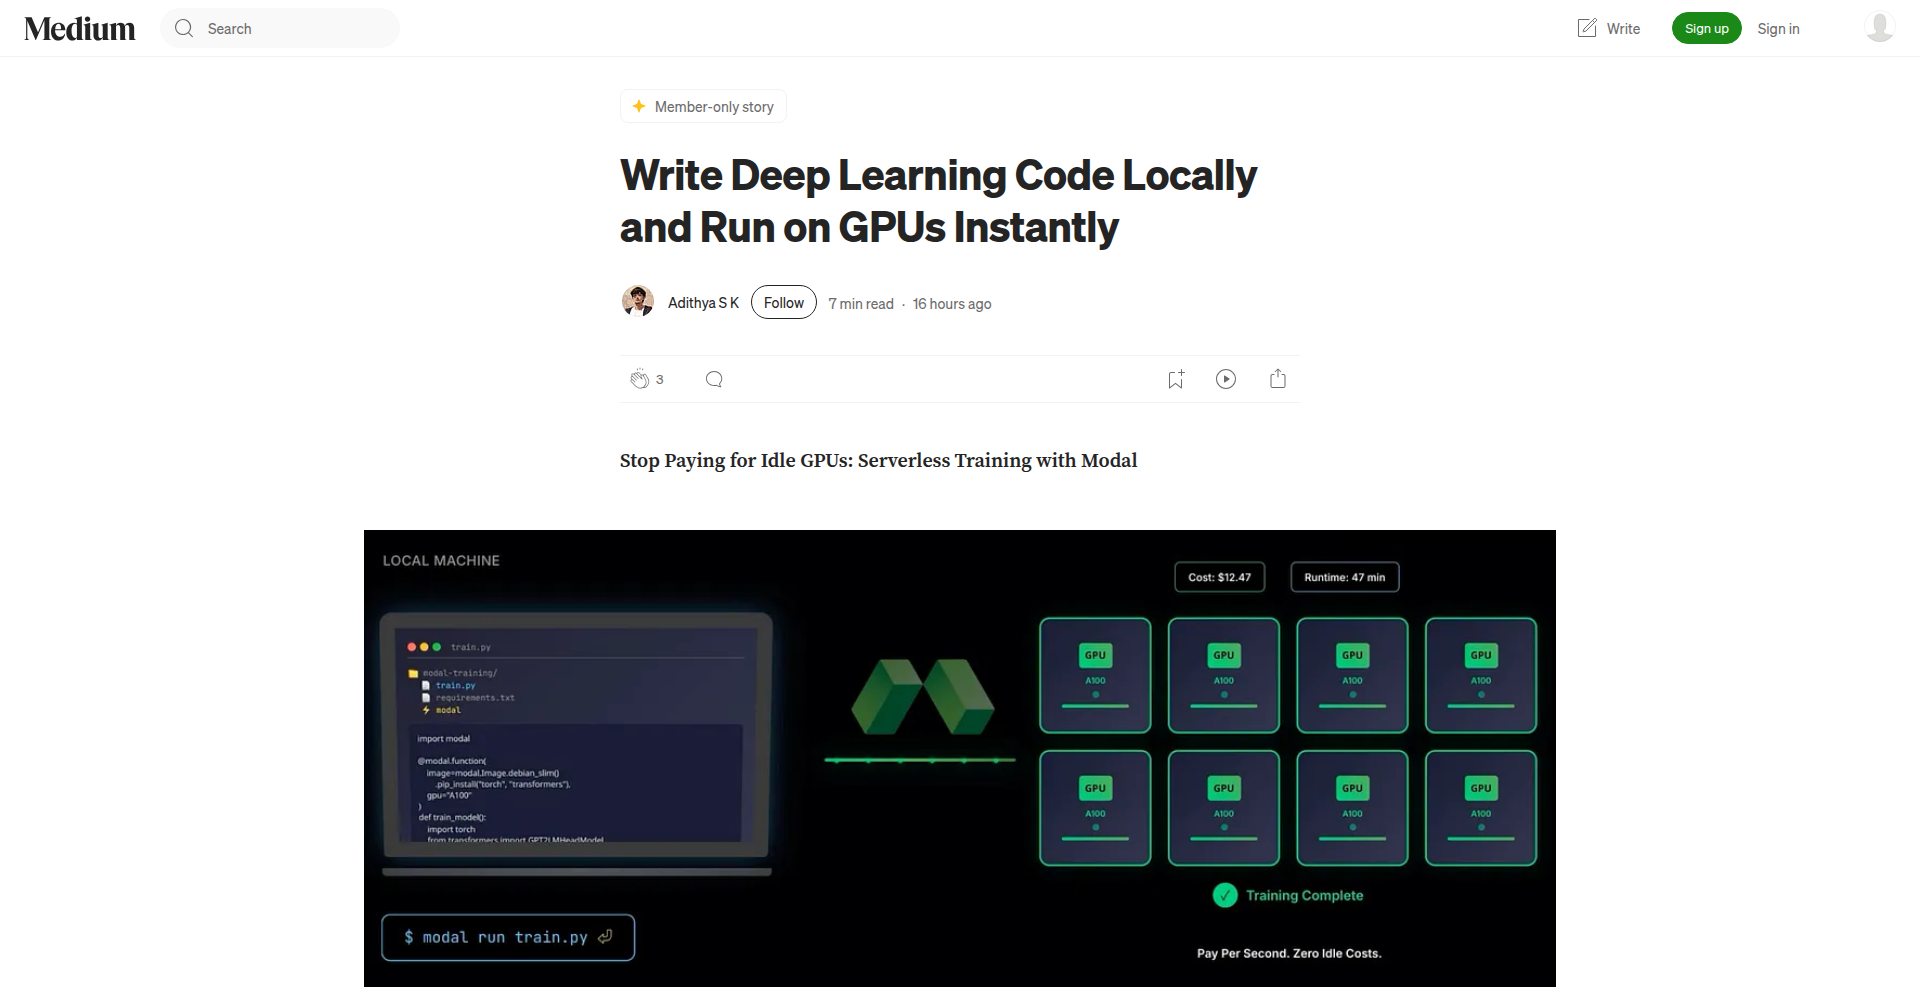1920x993 pixels.
Task: Click the green Sign up button
Action: click(1707, 28)
